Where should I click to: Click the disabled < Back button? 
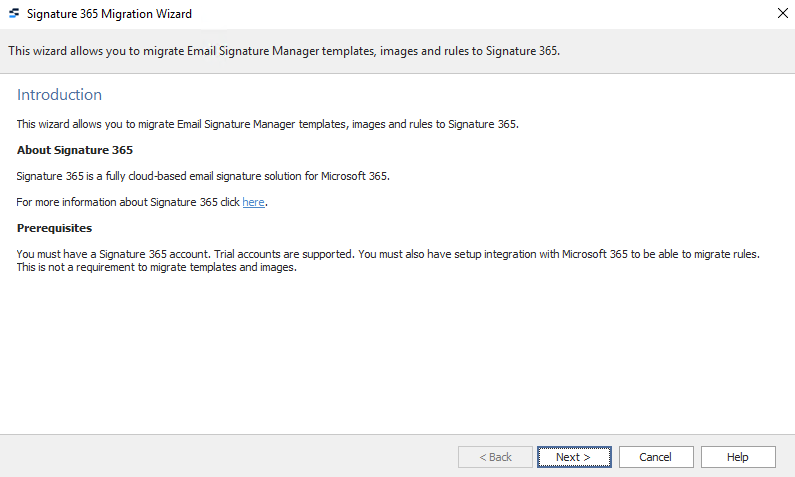pos(495,457)
